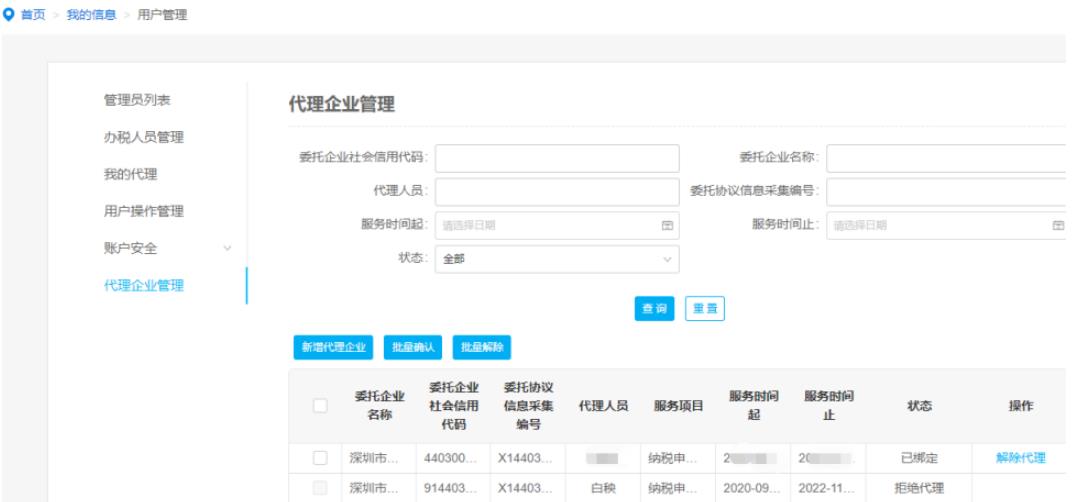Expand the 账户安全 submenu chevron
This screenshot has width=1076, height=502.
pyautogui.click(x=227, y=248)
